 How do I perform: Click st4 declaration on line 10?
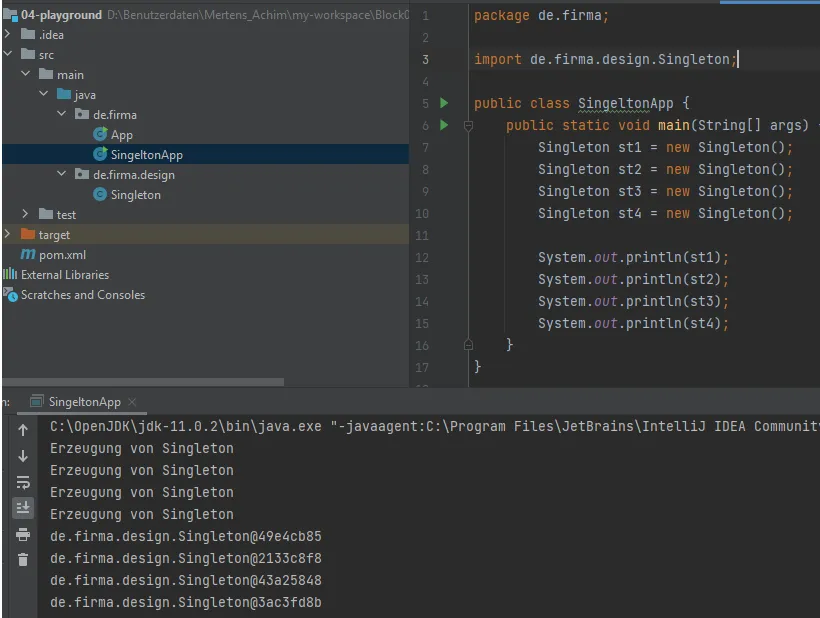point(665,213)
